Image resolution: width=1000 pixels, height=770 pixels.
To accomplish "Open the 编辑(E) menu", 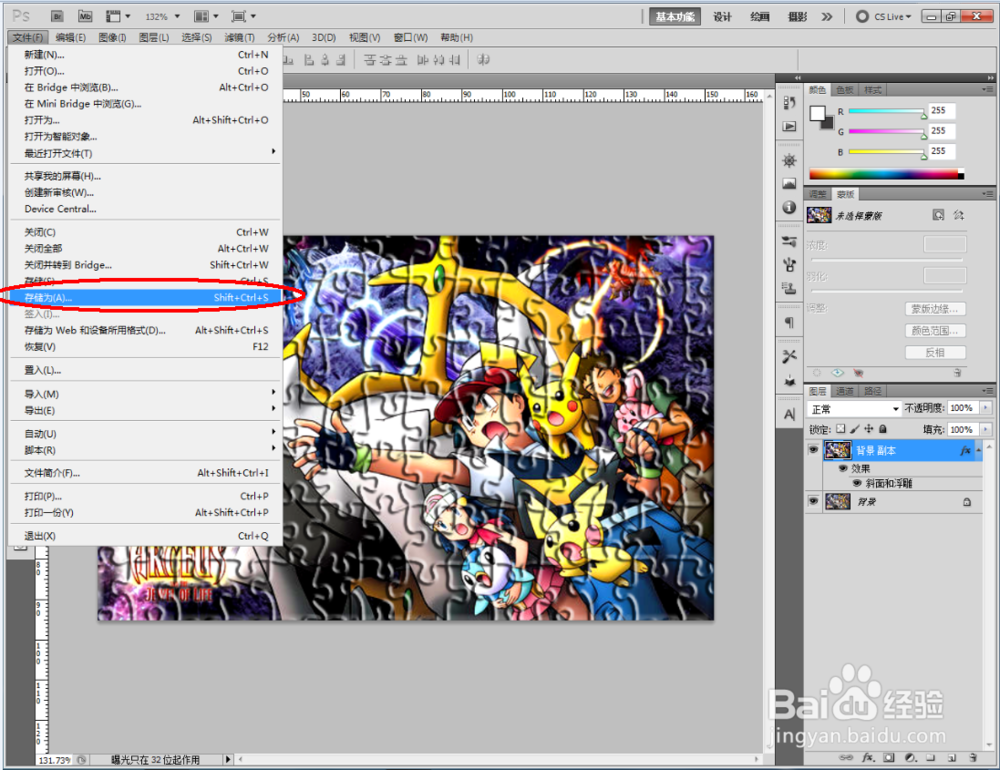I will point(71,38).
